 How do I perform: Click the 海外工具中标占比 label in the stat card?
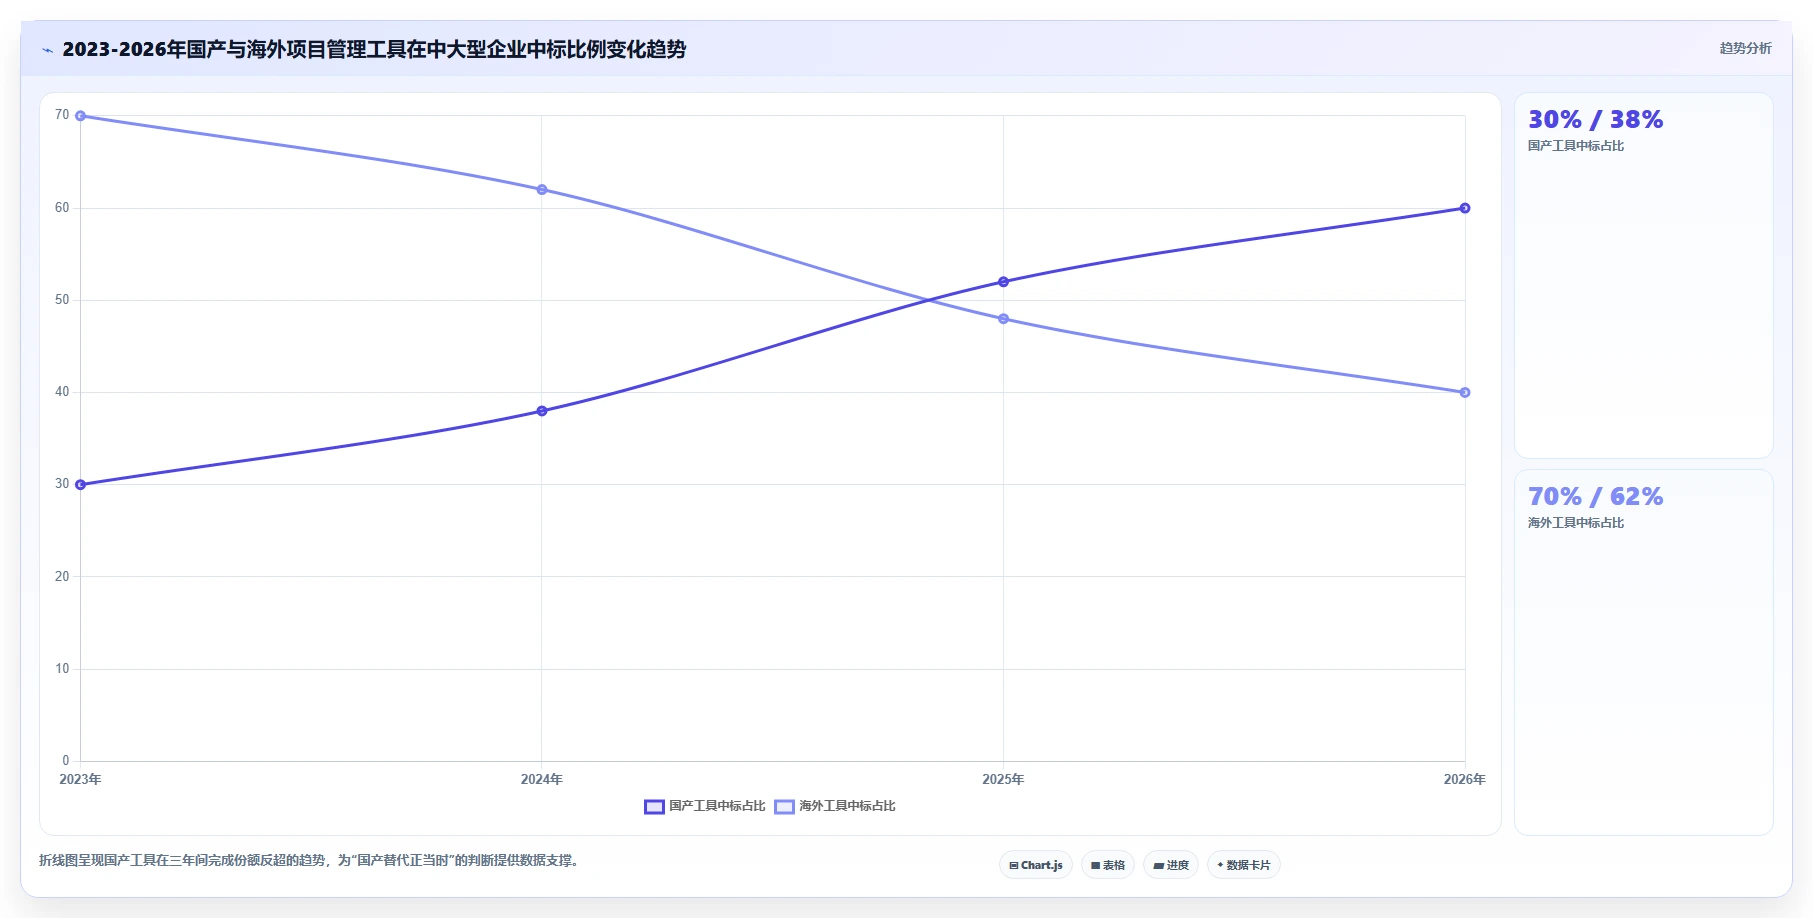(x=1576, y=523)
